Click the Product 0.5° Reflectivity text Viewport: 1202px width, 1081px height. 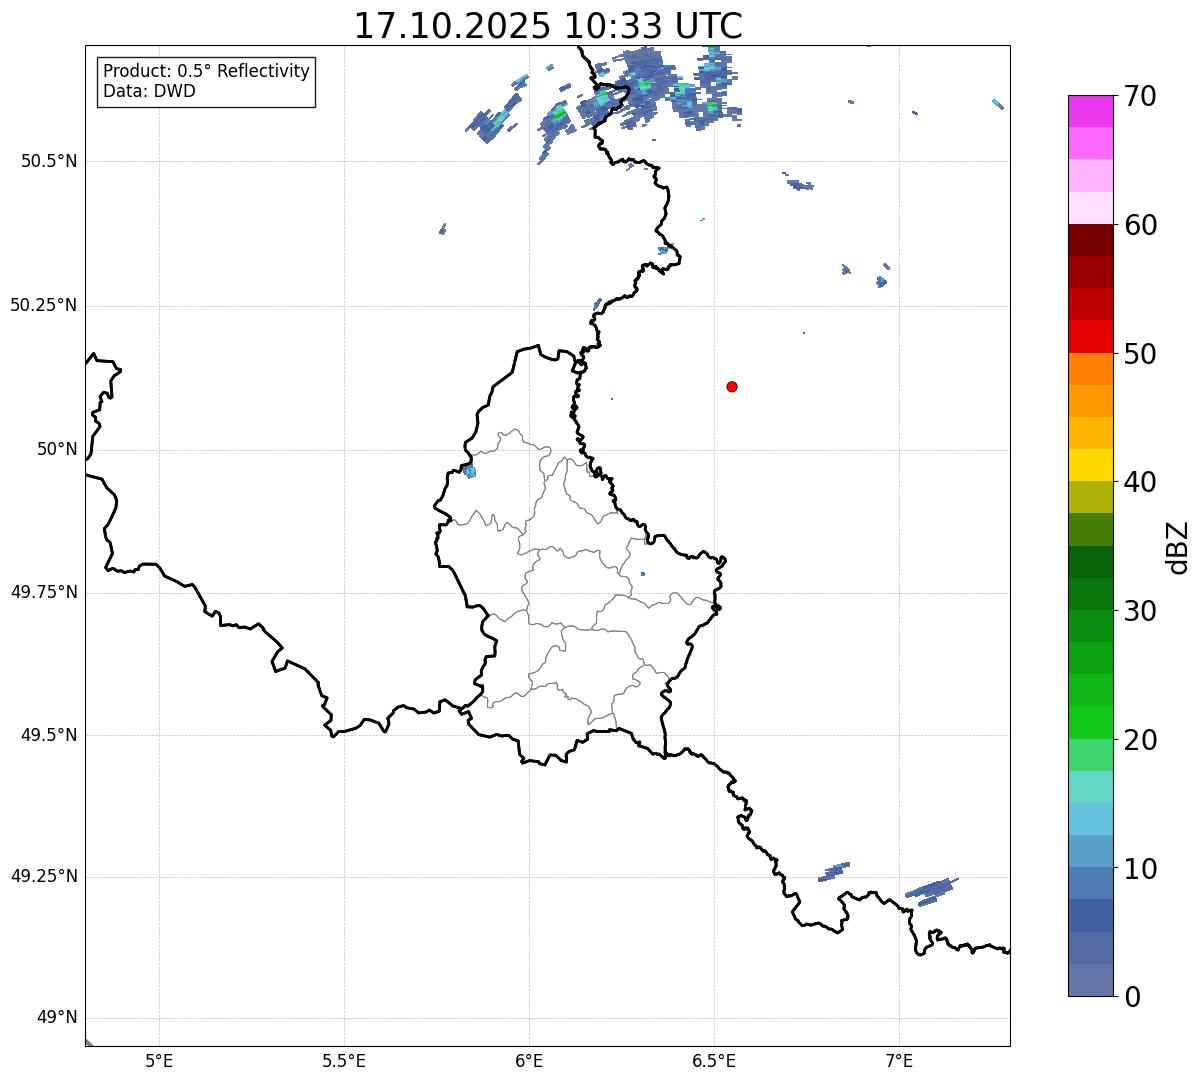206,71
